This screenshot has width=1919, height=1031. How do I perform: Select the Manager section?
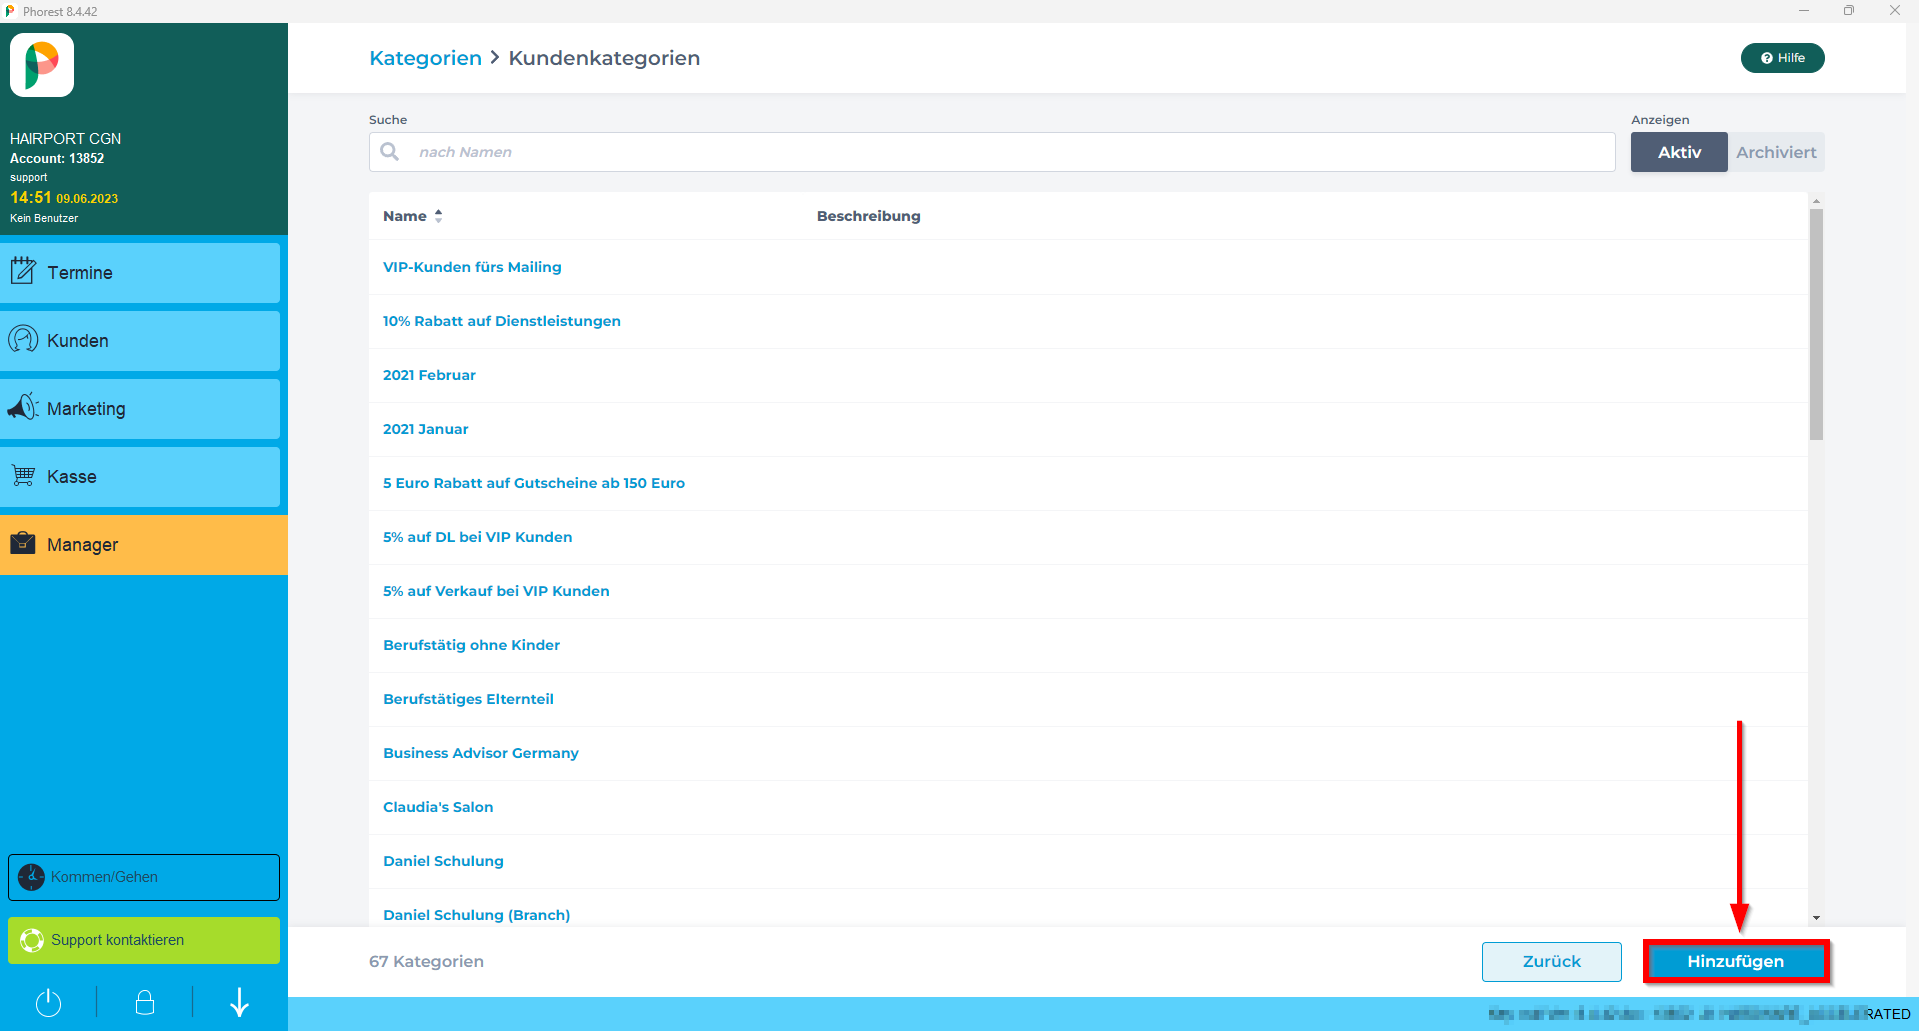144,545
